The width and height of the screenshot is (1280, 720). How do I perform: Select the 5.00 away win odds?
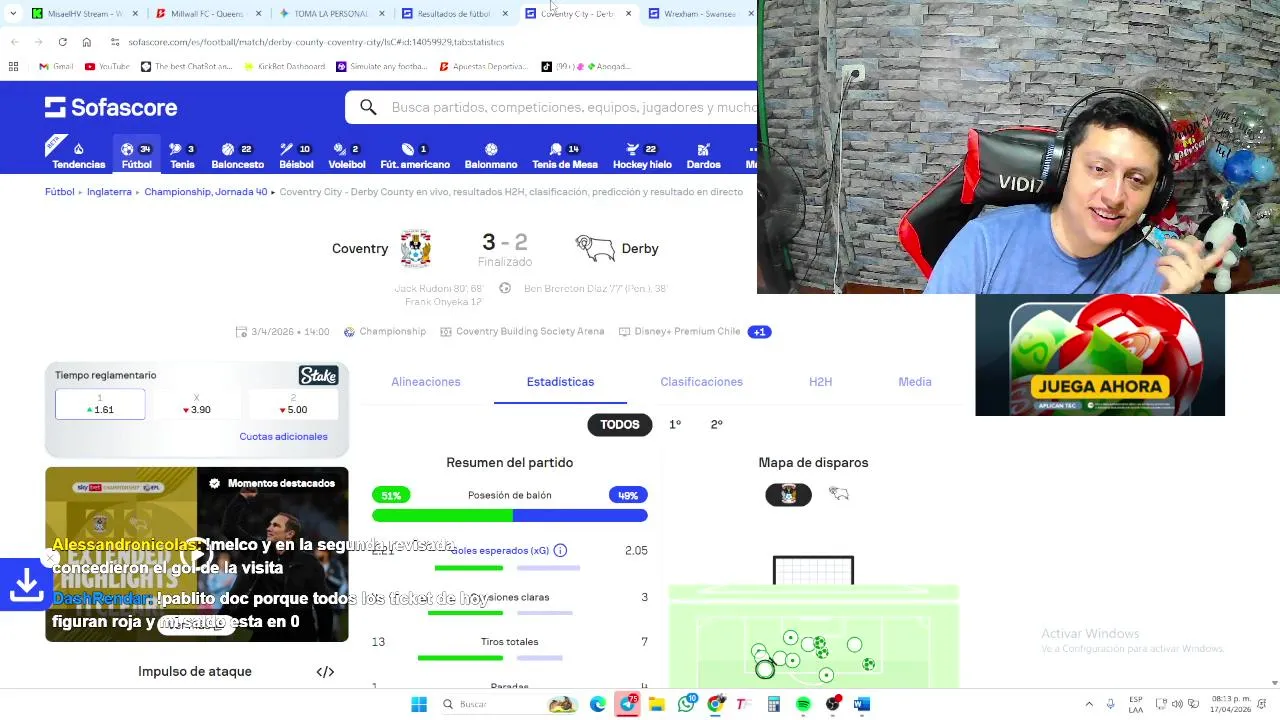(293, 405)
